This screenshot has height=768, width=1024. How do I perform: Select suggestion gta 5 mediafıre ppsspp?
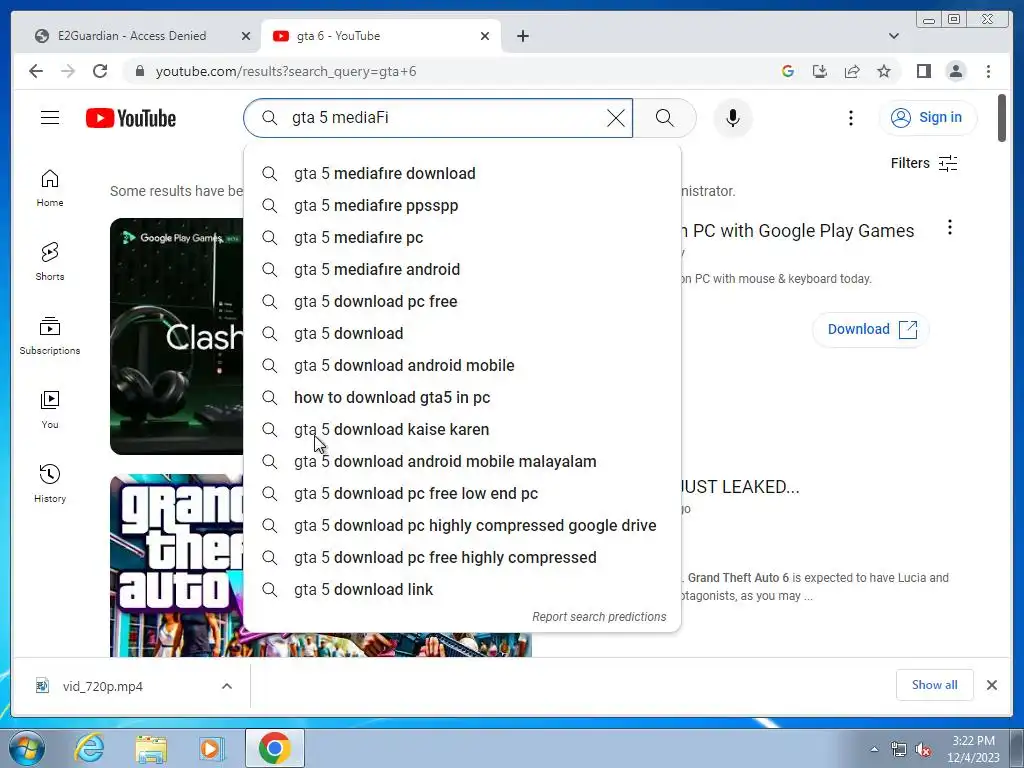point(462,205)
